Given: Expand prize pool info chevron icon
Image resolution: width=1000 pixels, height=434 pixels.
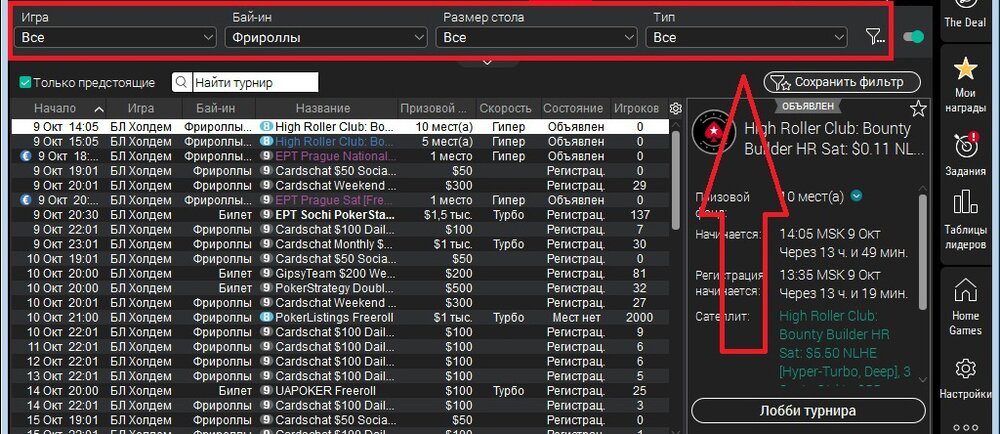Looking at the screenshot, I should pos(857,196).
